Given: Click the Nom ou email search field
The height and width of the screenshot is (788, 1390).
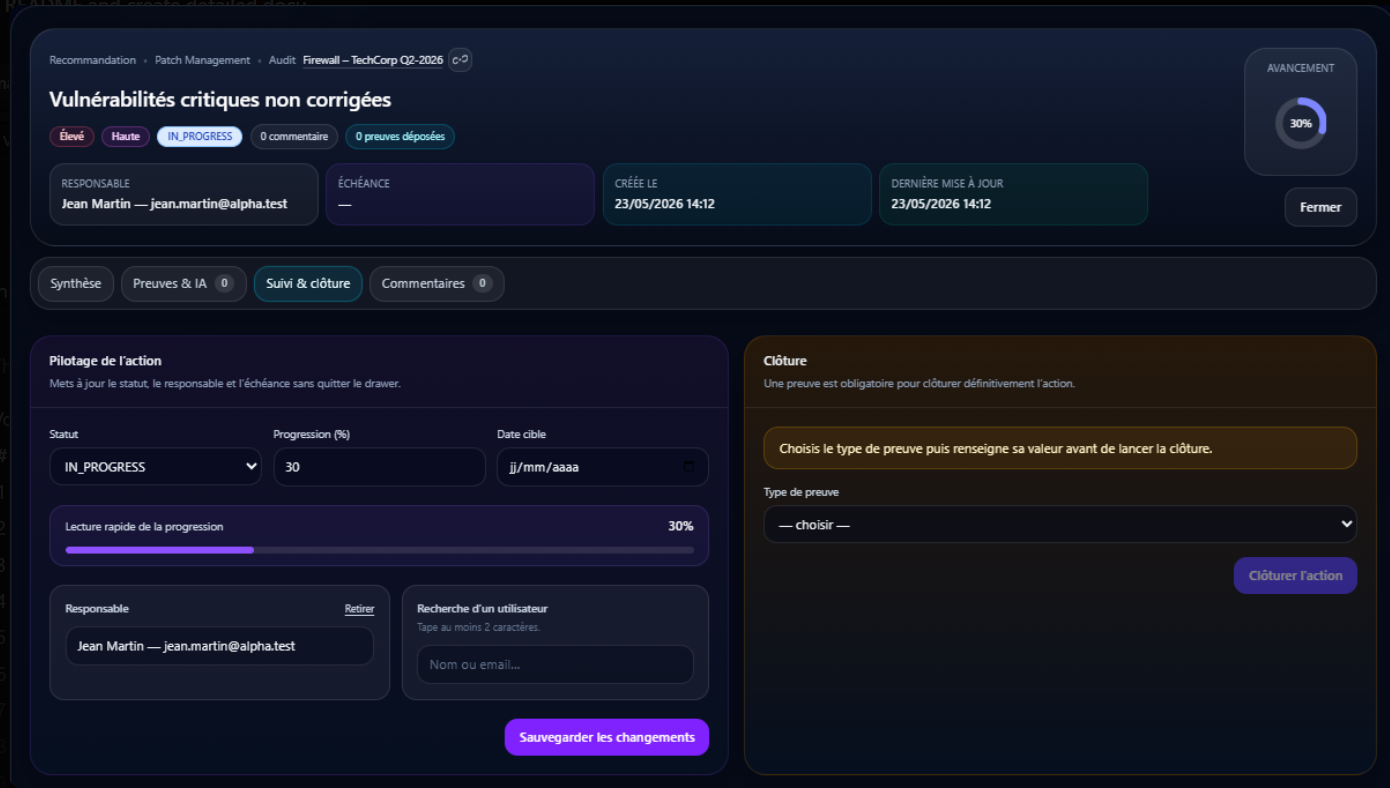Looking at the screenshot, I should [x=555, y=665].
